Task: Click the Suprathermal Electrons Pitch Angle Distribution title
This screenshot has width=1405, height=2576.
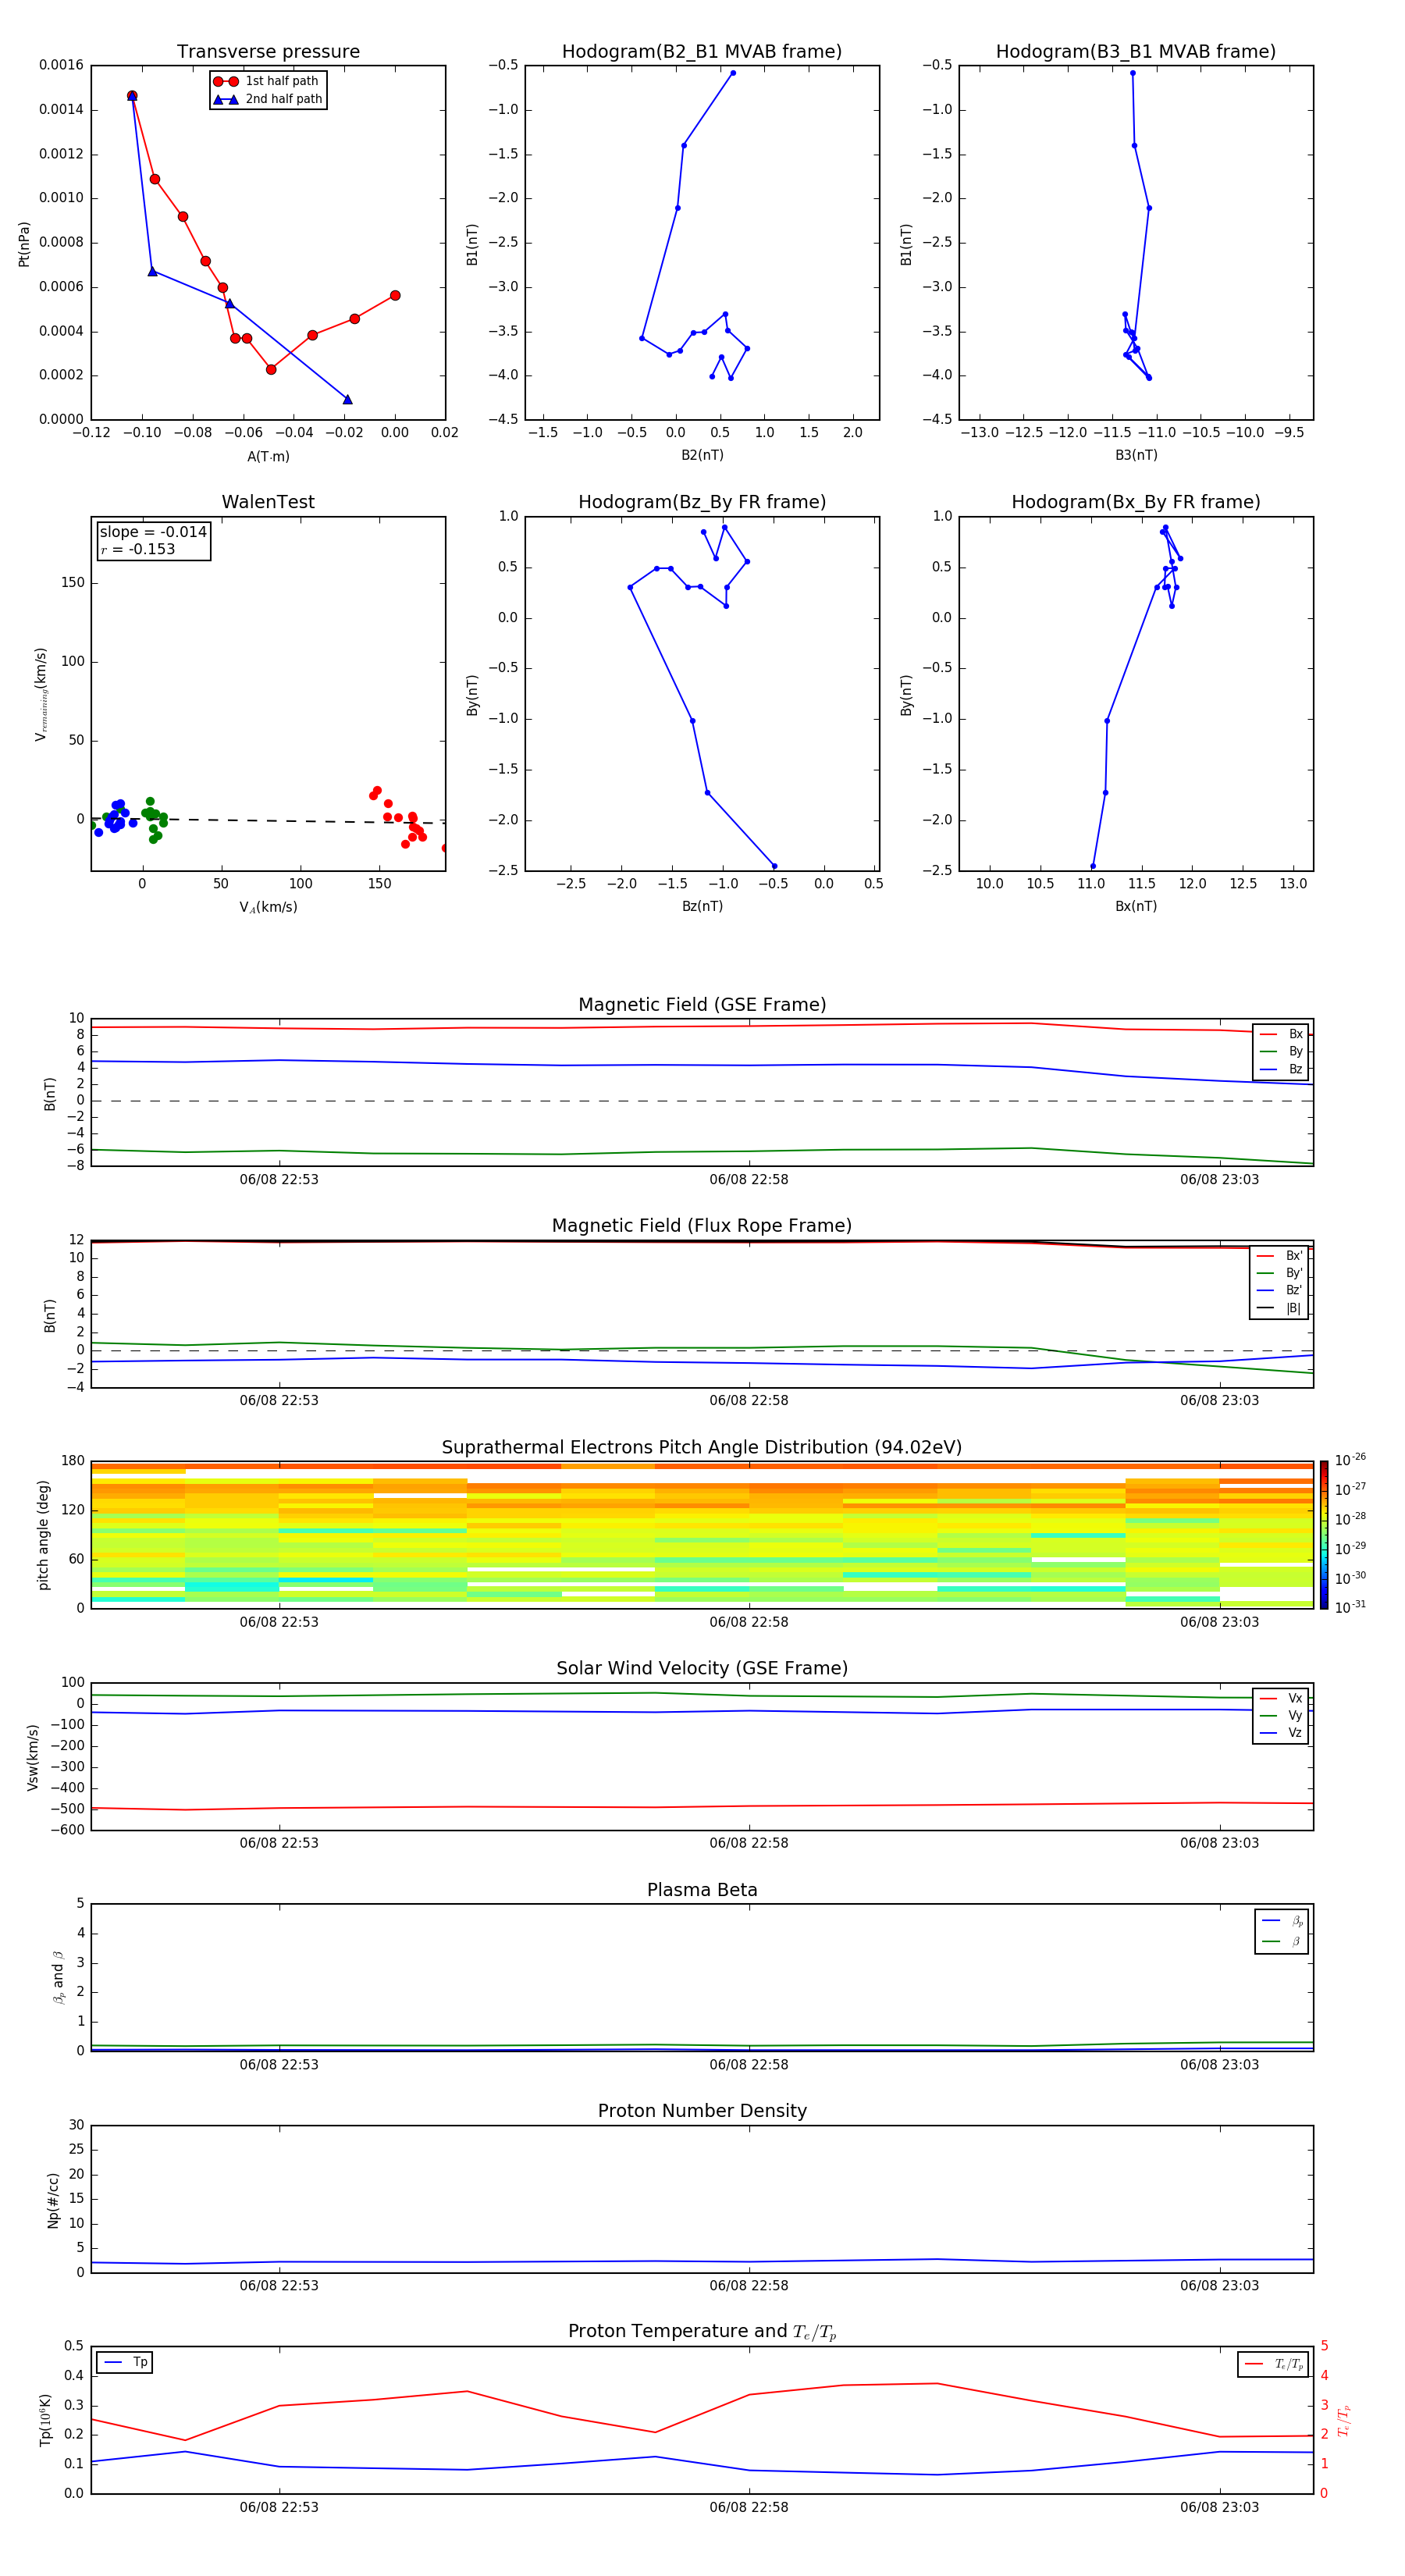Action: point(702,1448)
